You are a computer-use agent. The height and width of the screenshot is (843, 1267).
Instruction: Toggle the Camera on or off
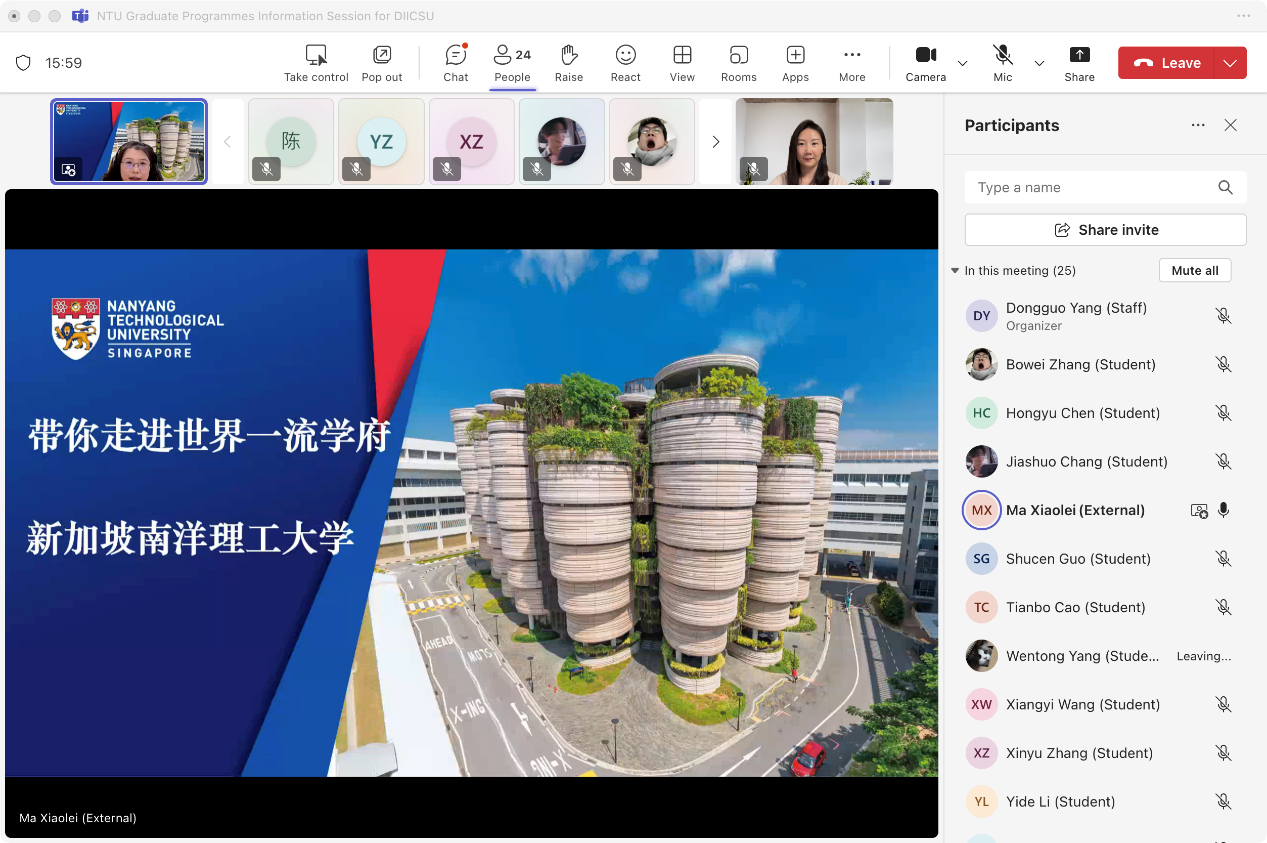[x=925, y=63]
